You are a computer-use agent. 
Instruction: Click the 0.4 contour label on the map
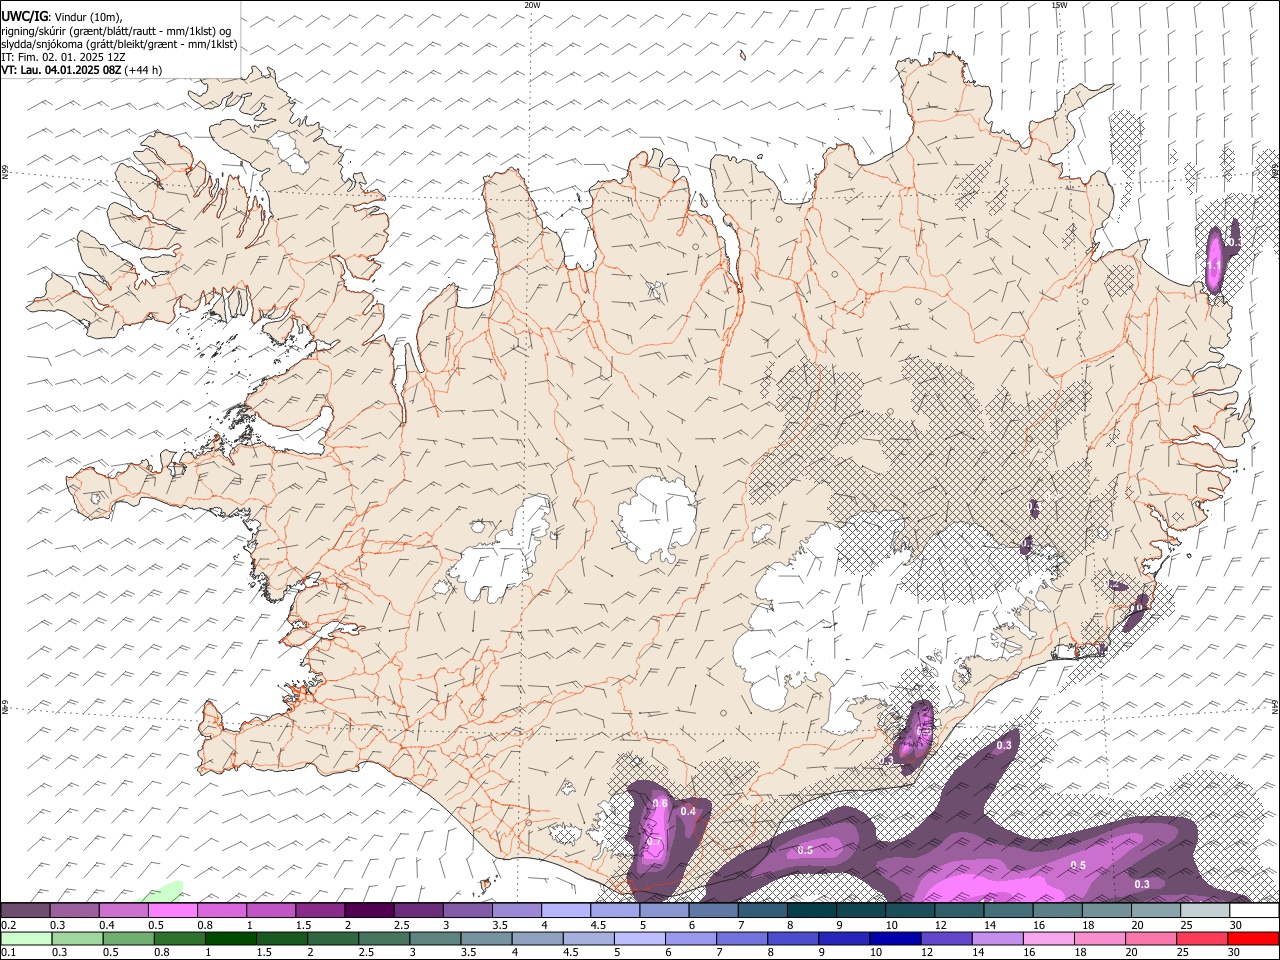pyautogui.click(x=688, y=811)
